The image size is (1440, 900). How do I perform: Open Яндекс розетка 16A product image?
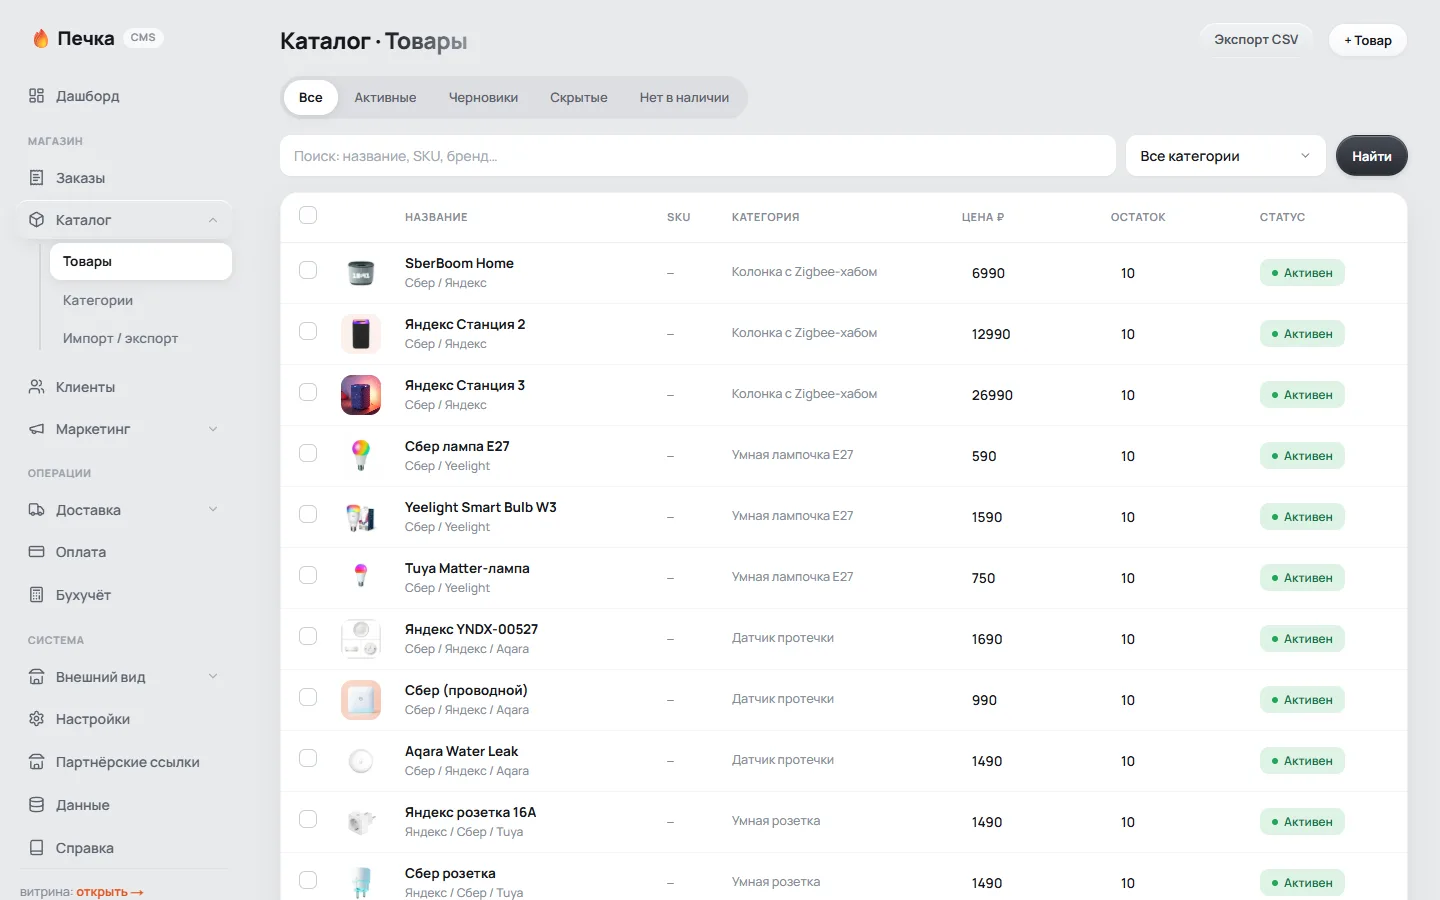coord(361,822)
